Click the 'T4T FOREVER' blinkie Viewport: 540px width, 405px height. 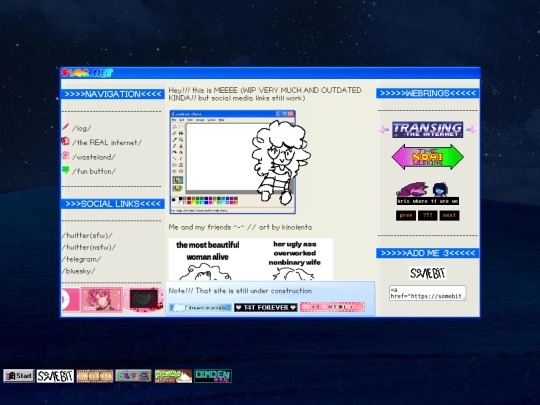(266, 308)
